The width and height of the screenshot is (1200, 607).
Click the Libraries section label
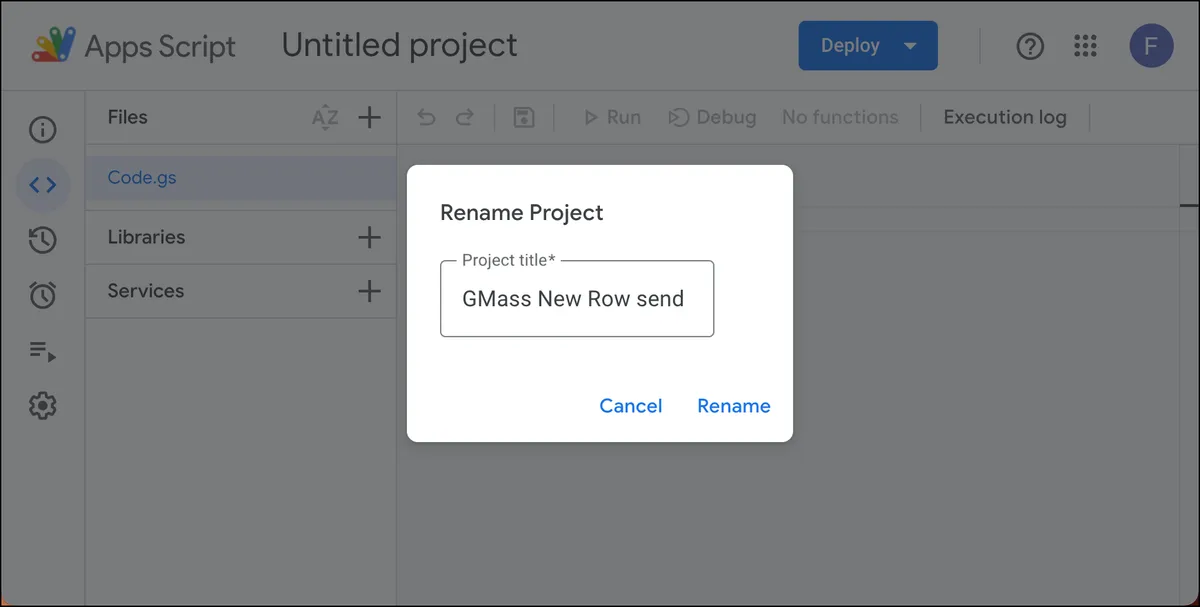click(x=146, y=237)
